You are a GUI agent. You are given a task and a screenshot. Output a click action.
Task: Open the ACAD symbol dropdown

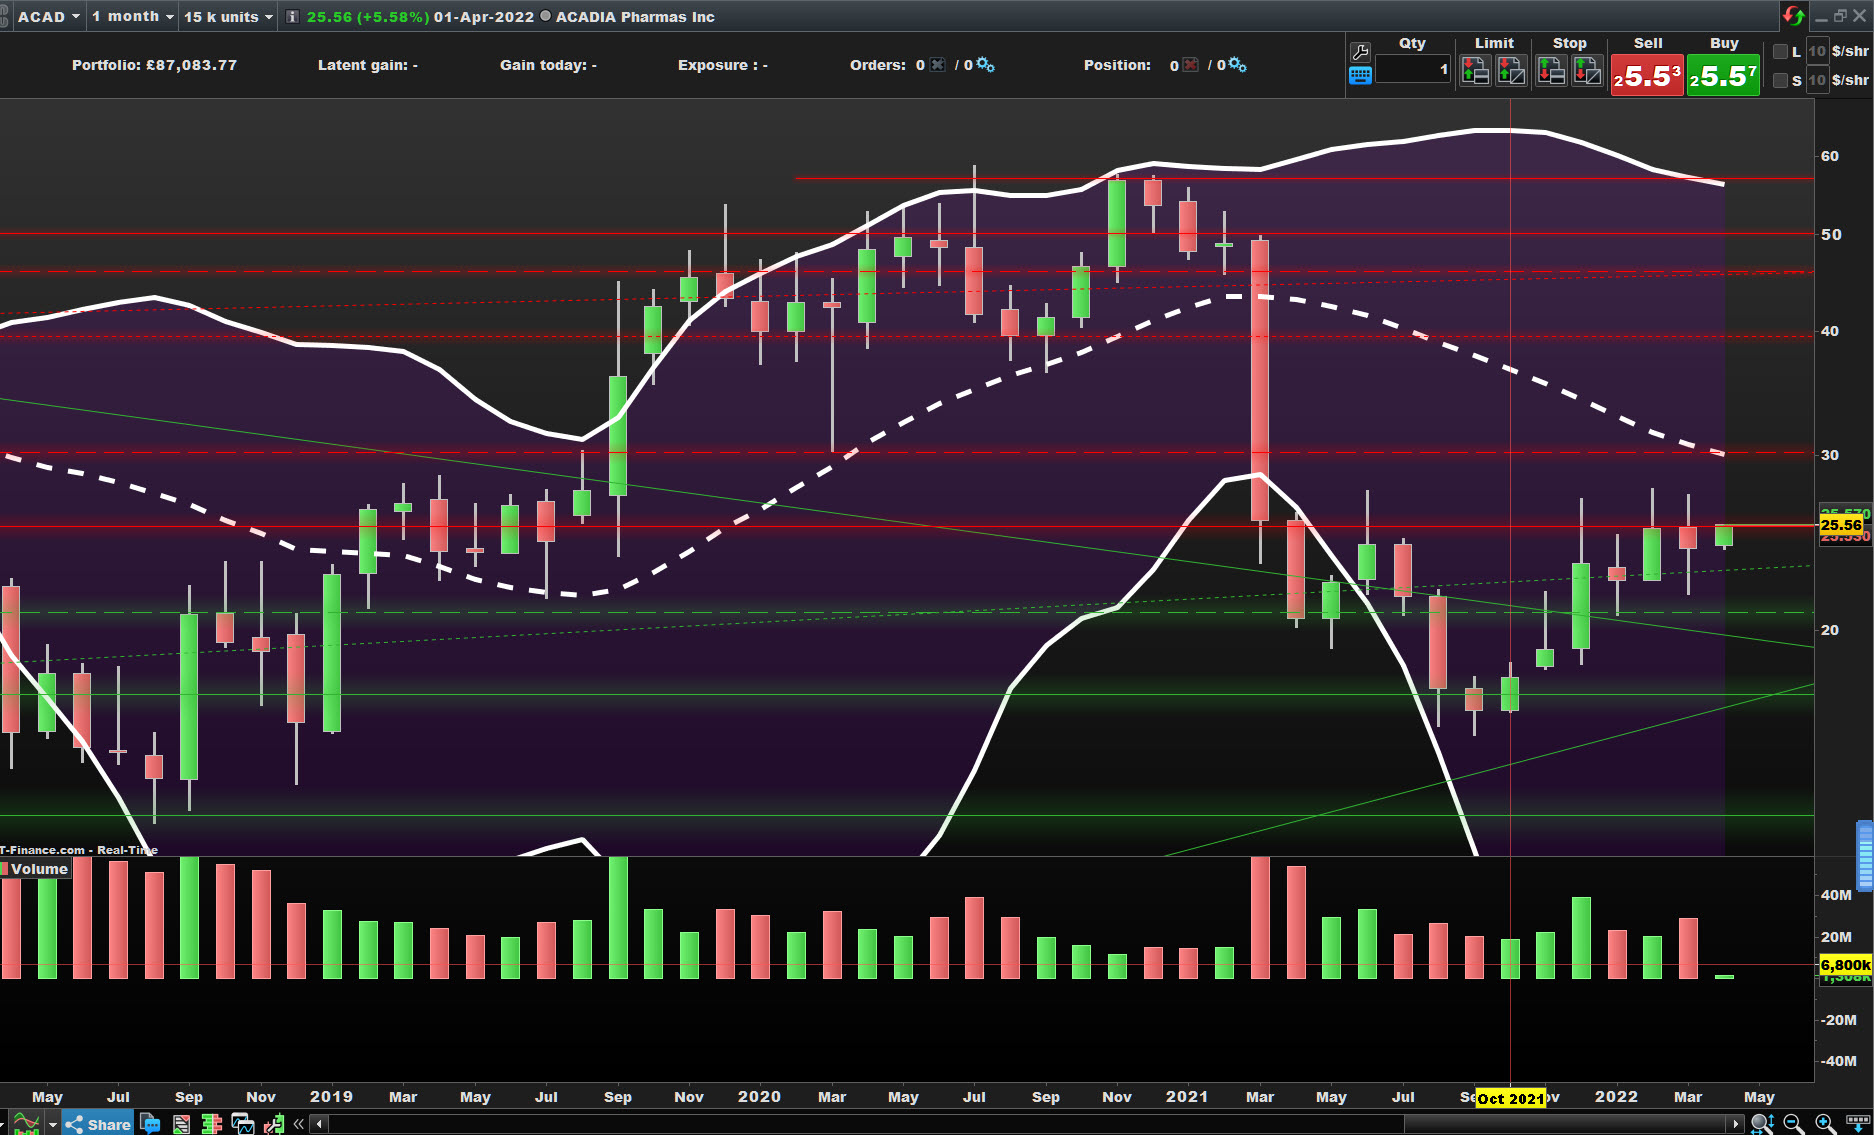[x=48, y=17]
